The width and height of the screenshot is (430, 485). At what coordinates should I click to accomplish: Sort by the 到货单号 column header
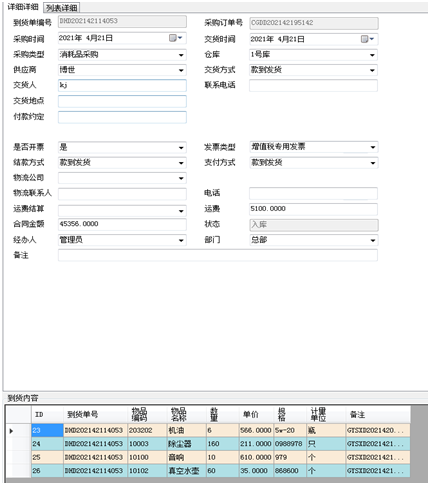95,415
